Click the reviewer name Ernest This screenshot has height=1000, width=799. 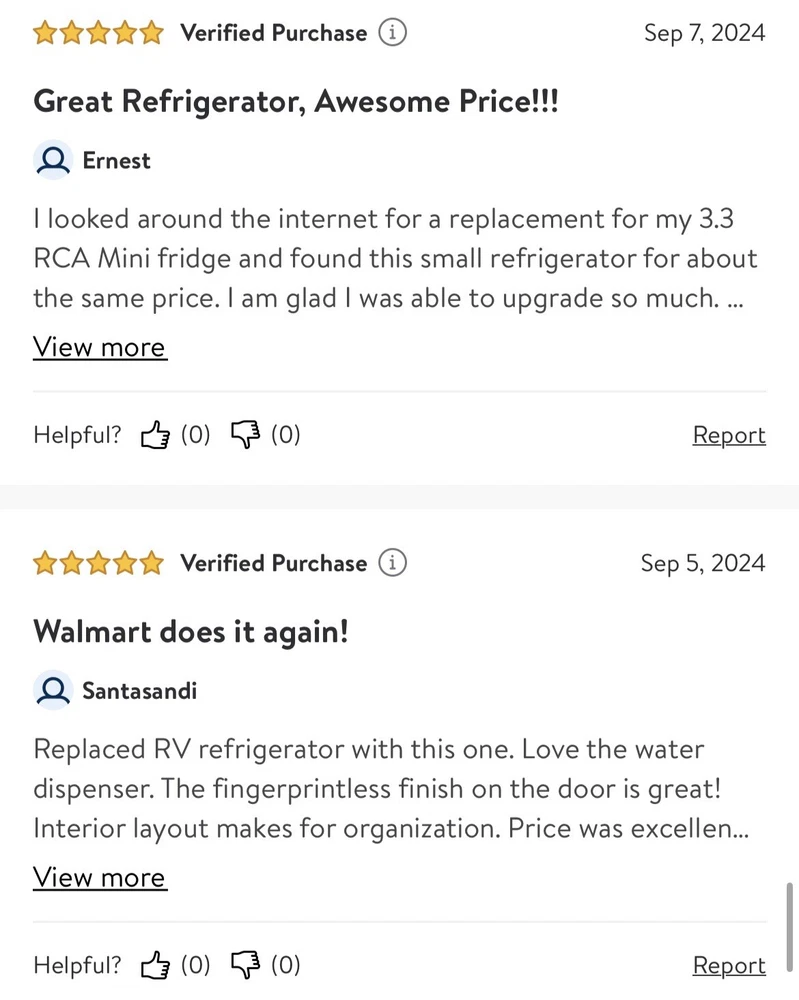pos(116,160)
